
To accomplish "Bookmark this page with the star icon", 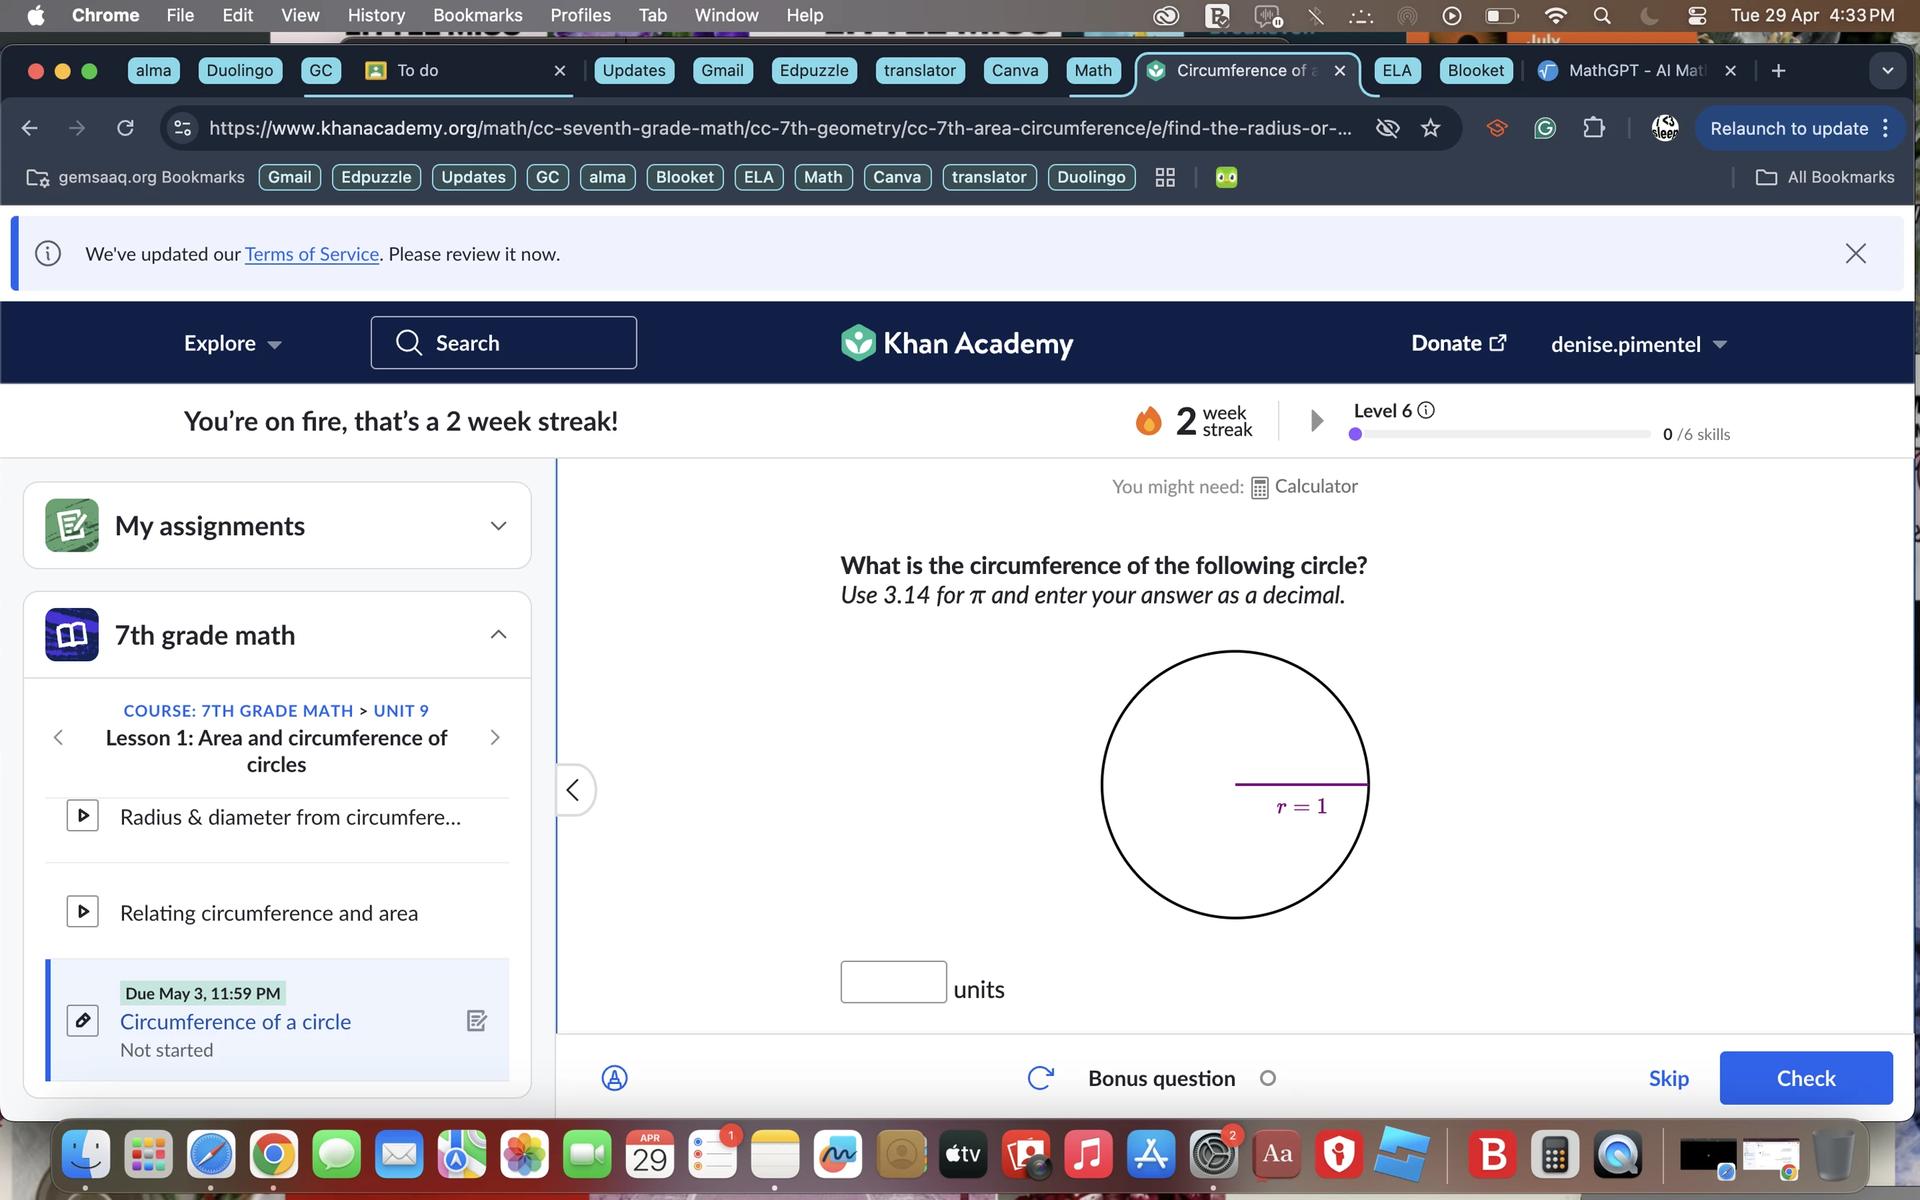I will [x=1431, y=128].
